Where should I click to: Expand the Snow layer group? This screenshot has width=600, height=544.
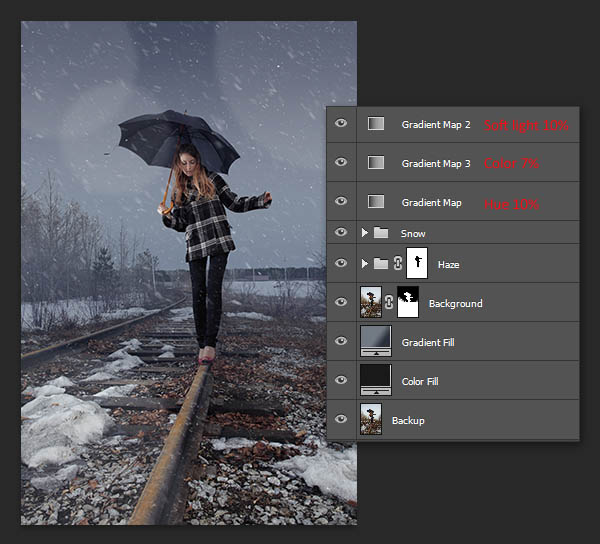(365, 233)
